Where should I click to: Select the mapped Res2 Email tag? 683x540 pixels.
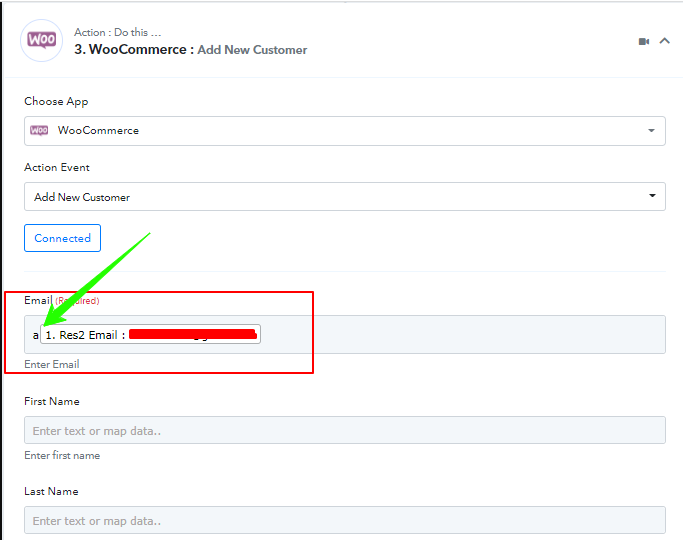pos(150,334)
